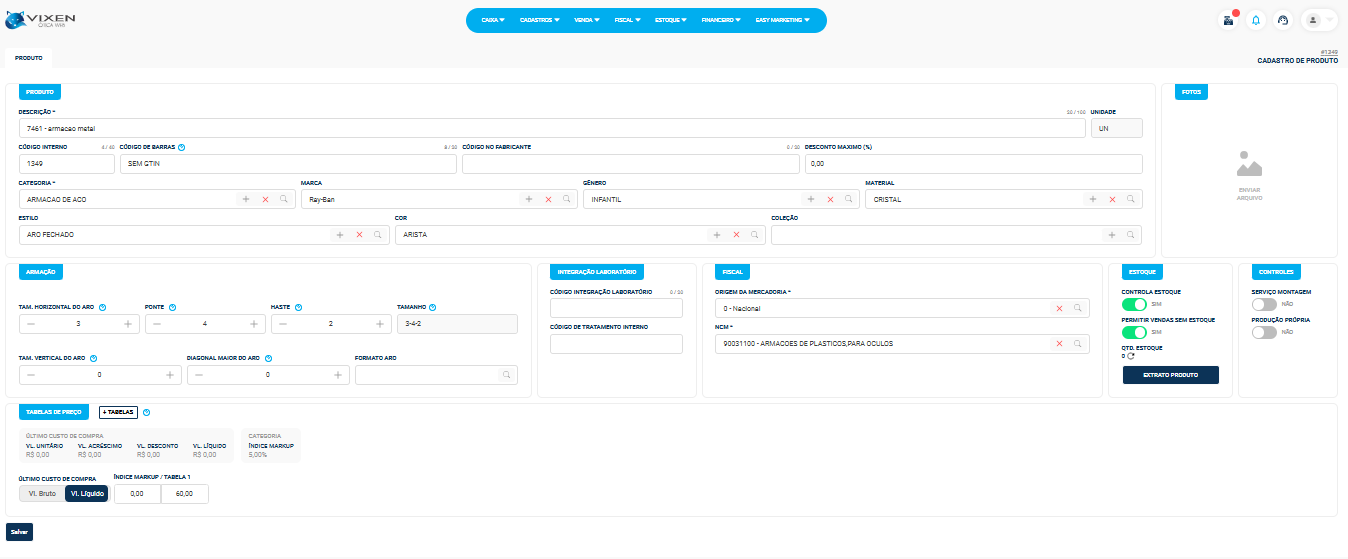This screenshot has height=559, width=1348.
Task: Click the support headset icon
Action: [x=1283, y=20]
